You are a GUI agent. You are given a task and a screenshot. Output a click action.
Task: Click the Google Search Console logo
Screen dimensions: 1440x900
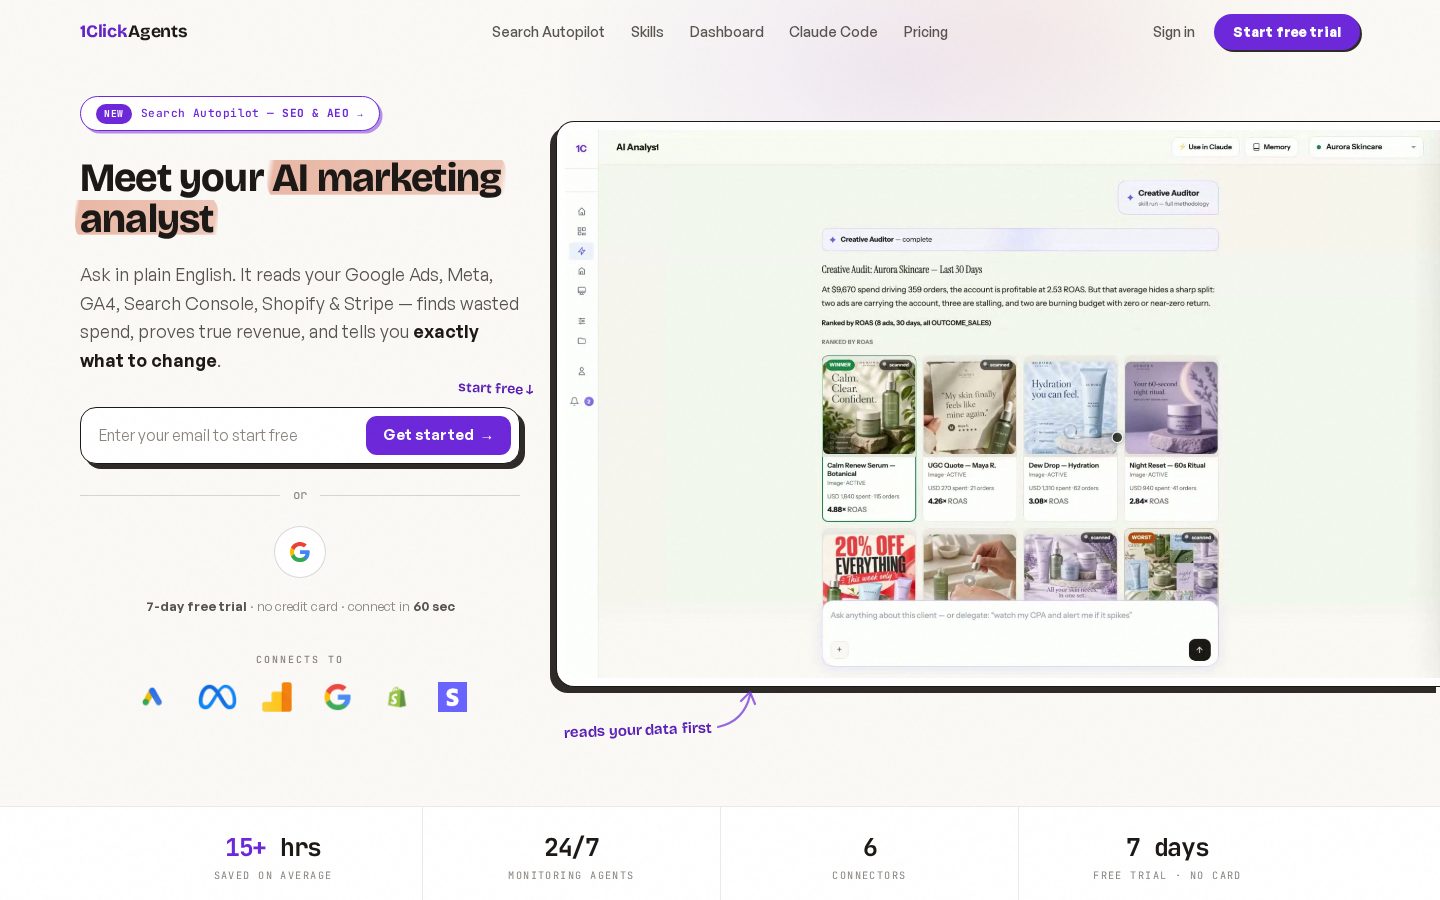(x=338, y=697)
